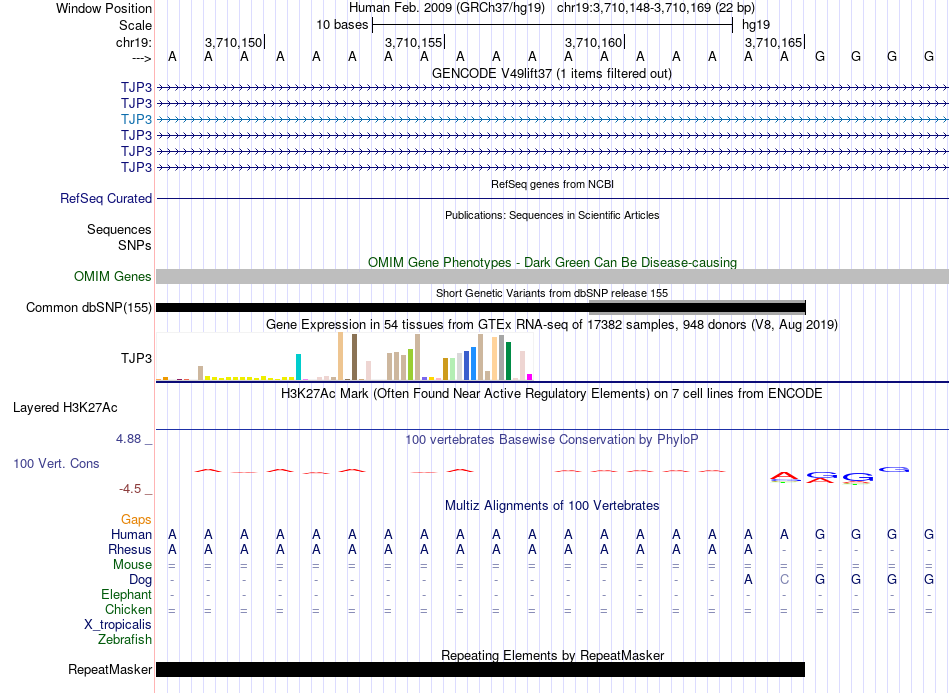Click the cyan bar in GTEx chart
The image size is (950, 693).
pyautogui.click(x=298, y=367)
